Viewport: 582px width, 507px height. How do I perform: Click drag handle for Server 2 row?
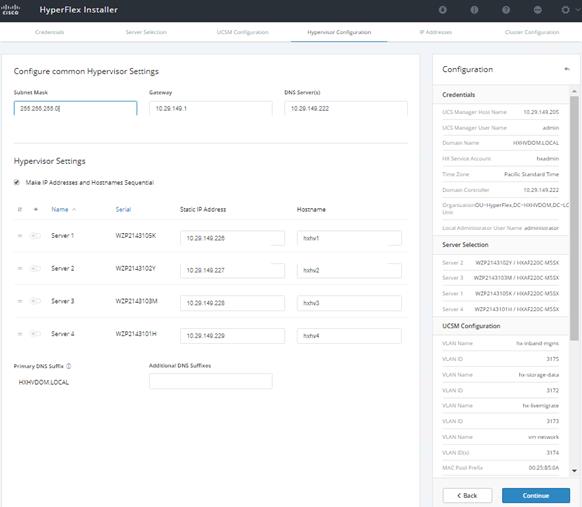tap(20, 268)
